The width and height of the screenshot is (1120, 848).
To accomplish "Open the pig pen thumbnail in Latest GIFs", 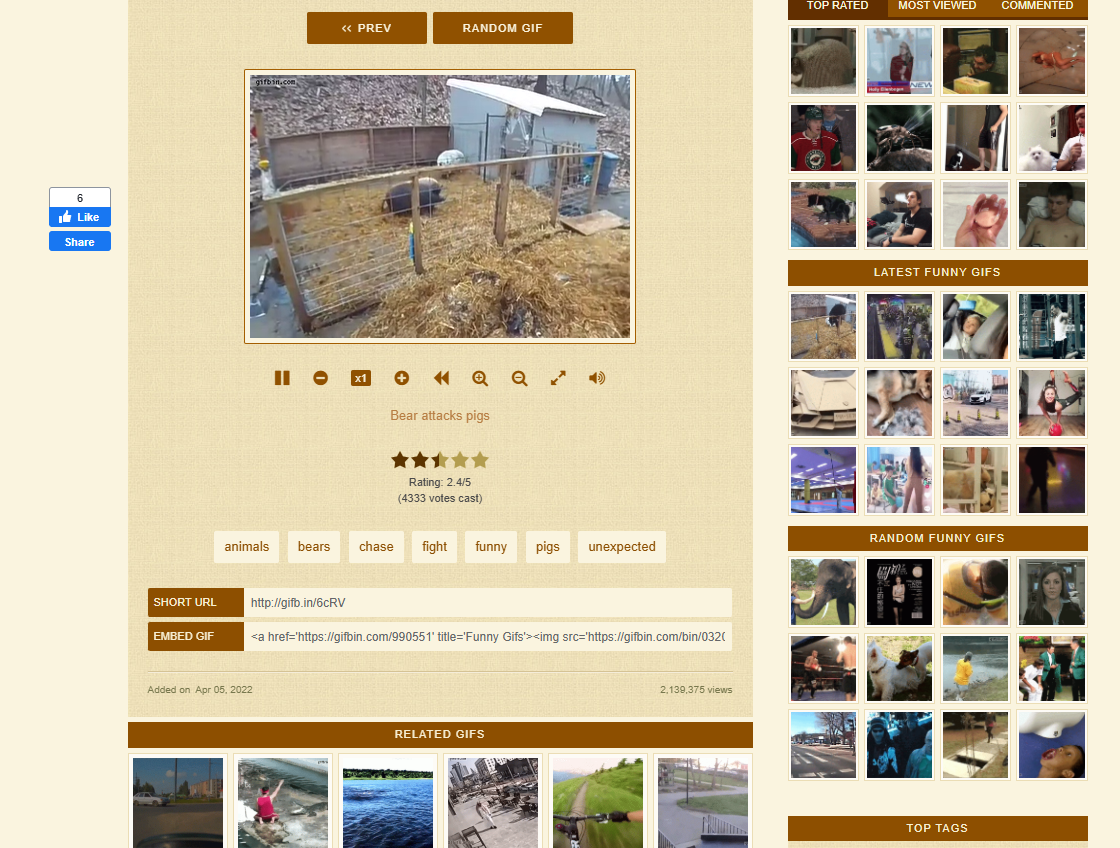I will pyautogui.click(x=824, y=326).
